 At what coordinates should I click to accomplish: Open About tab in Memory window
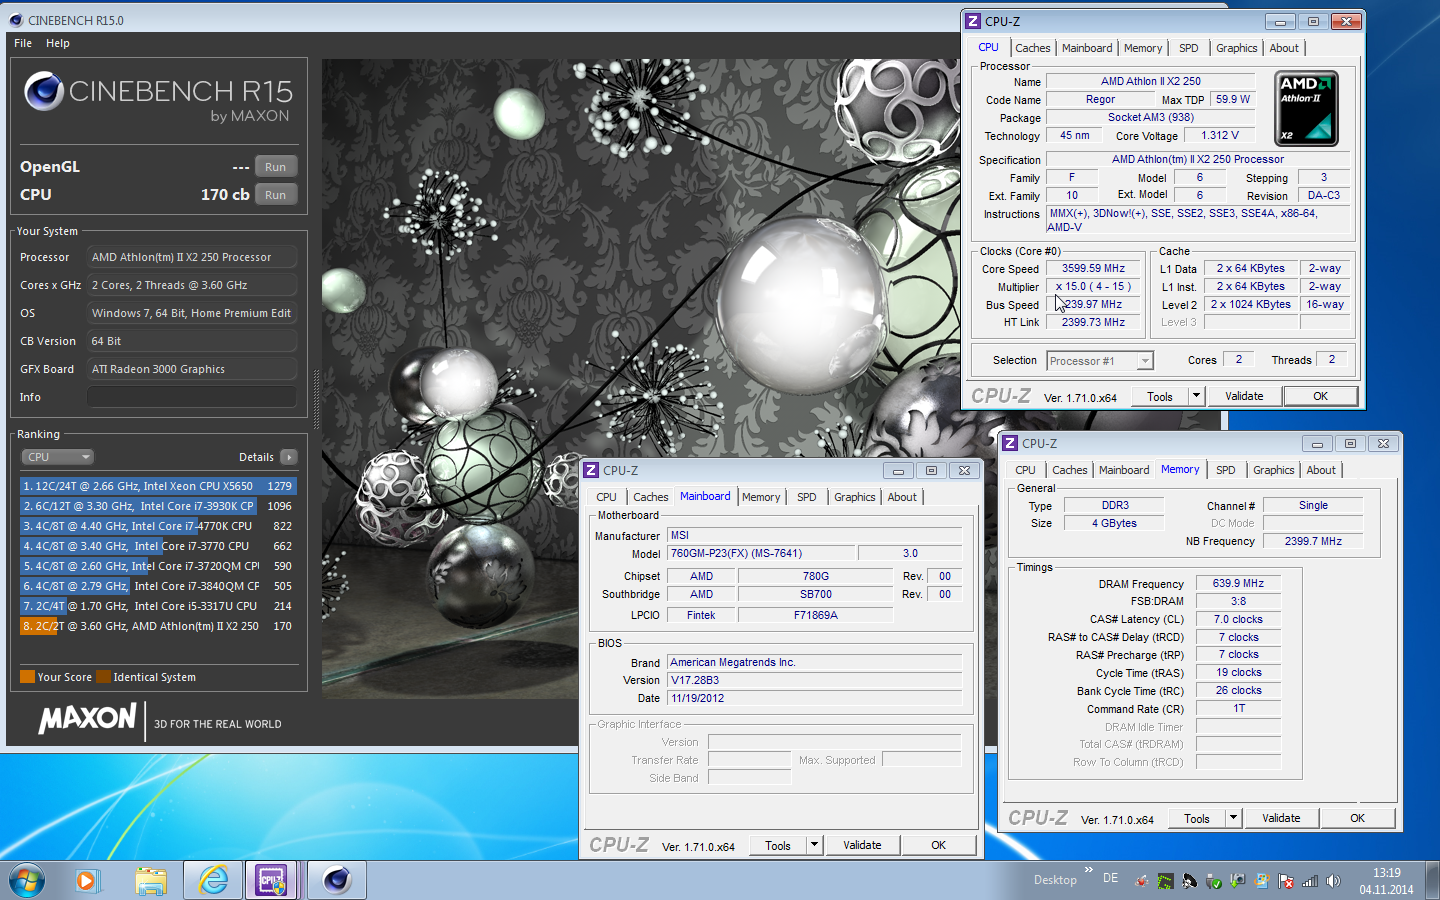(1321, 470)
